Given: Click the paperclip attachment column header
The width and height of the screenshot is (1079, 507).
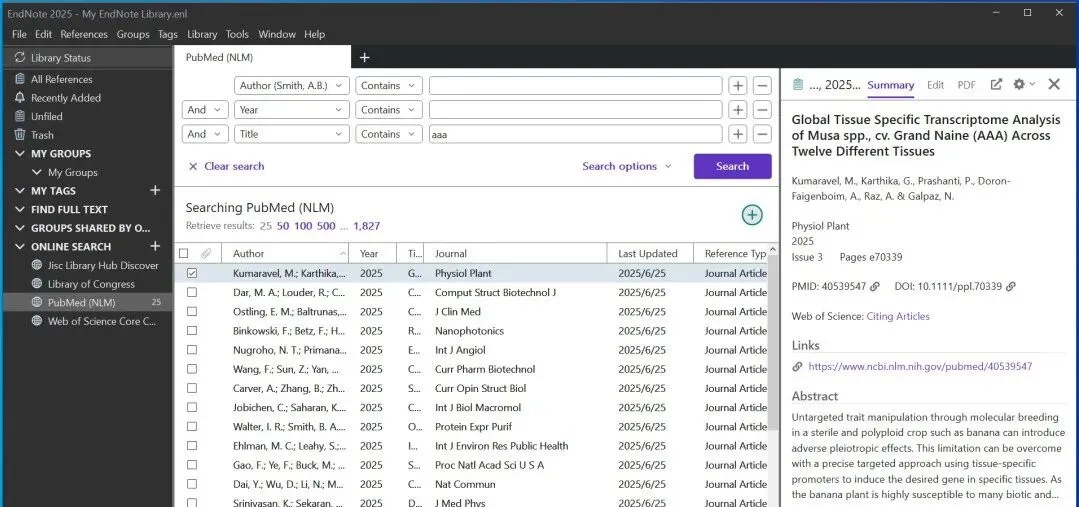Looking at the screenshot, I should click(205, 254).
